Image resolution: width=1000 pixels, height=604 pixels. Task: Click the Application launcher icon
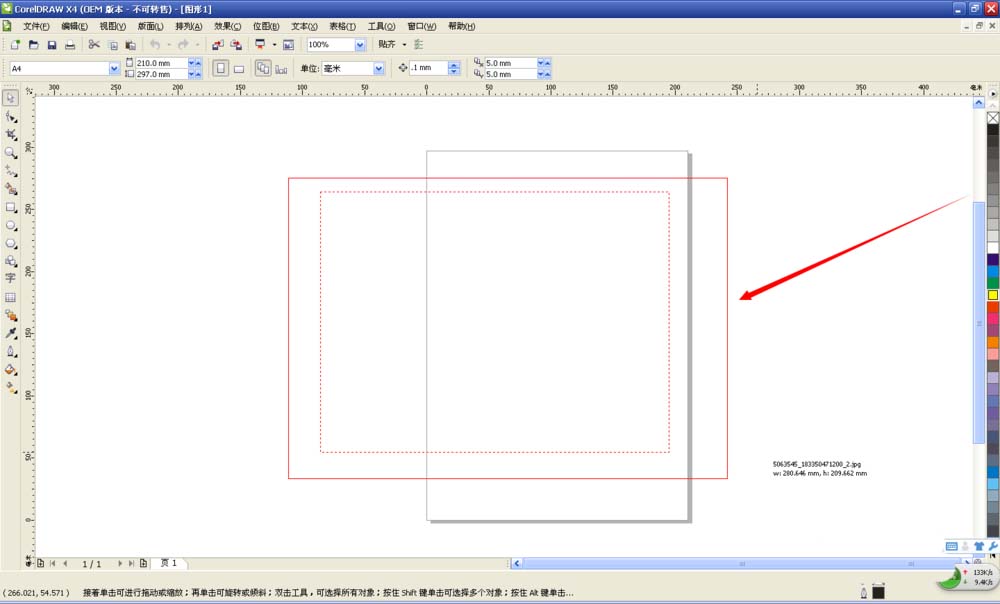[260, 45]
